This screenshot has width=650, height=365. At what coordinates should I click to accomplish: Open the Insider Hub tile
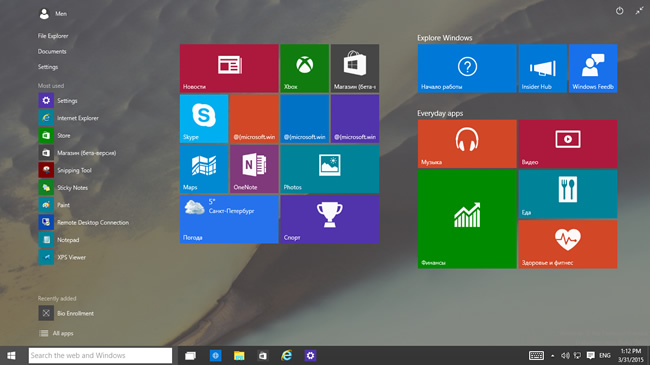pyautogui.click(x=542, y=68)
